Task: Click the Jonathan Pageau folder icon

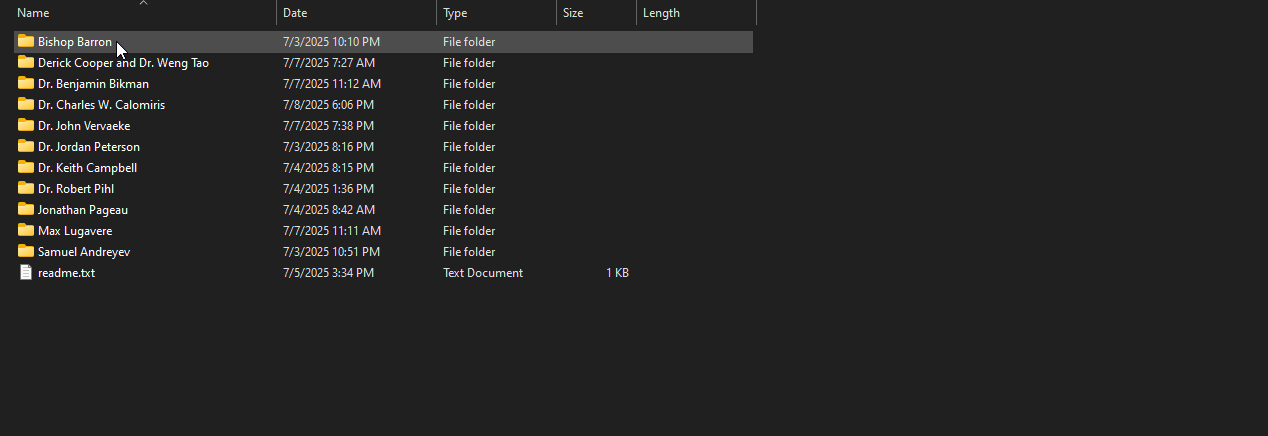Action: point(26,210)
